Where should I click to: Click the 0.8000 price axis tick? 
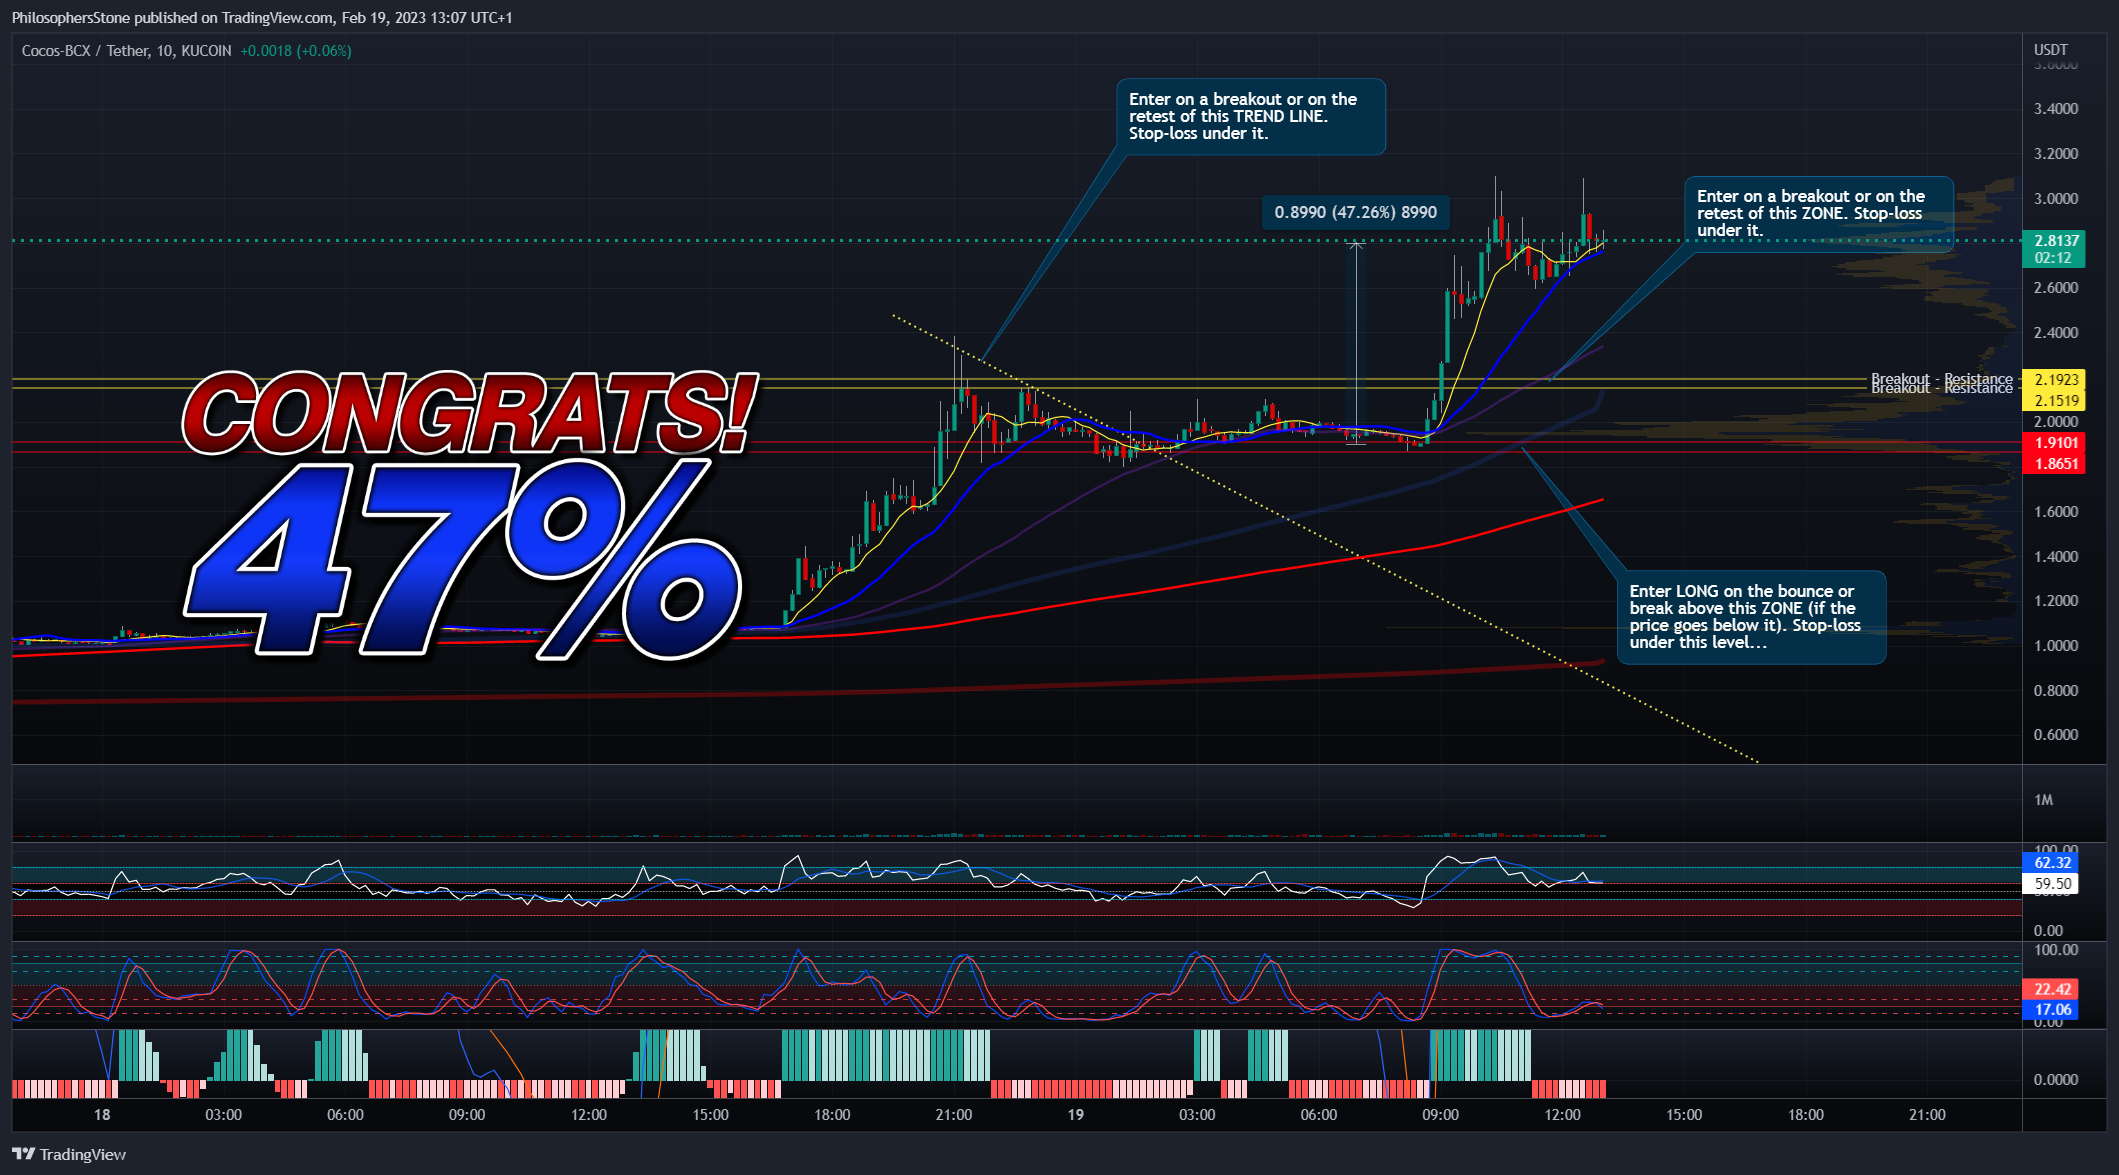tap(2056, 691)
